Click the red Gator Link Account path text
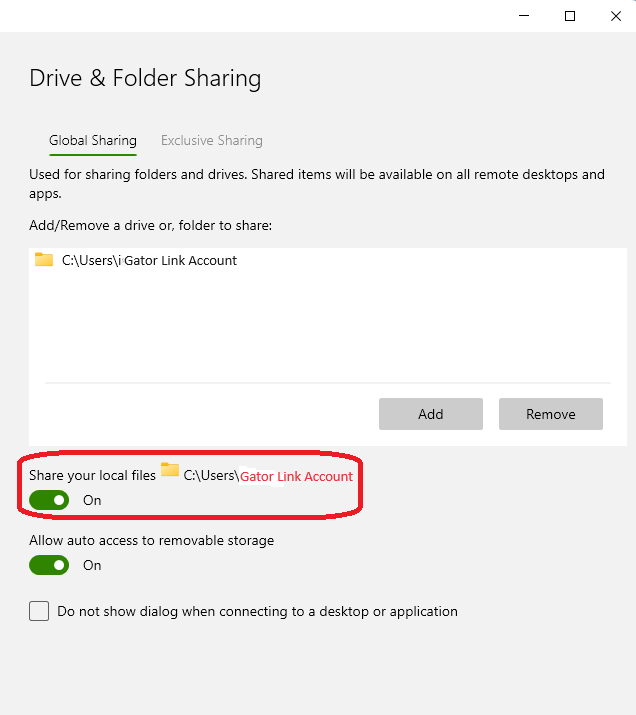The image size is (636, 715). [x=296, y=477]
